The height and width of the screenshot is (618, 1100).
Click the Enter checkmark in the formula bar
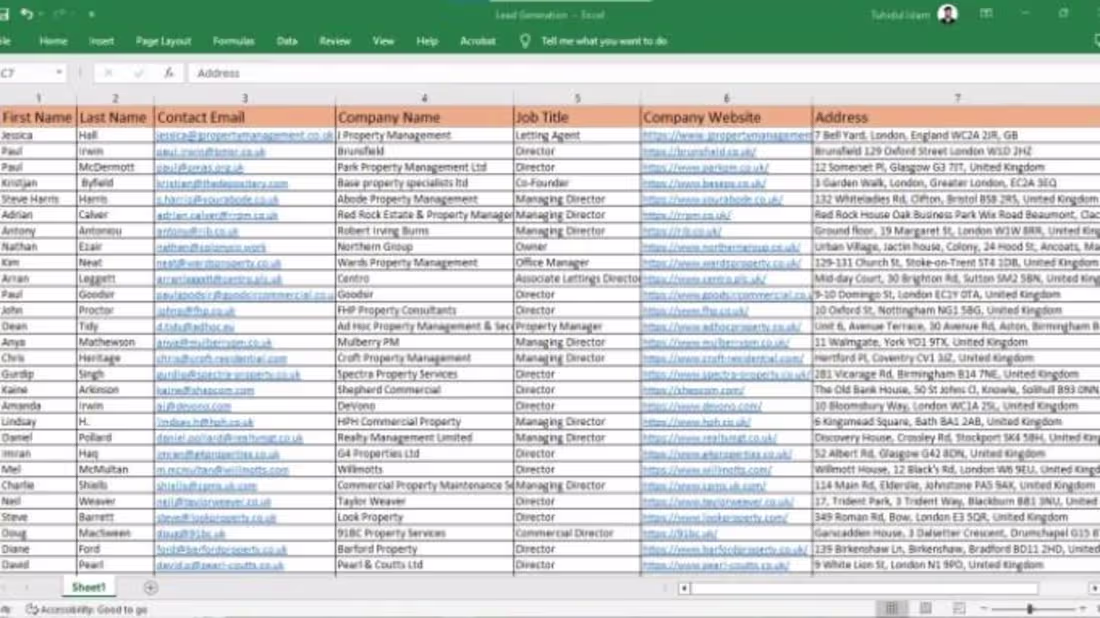click(138, 73)
